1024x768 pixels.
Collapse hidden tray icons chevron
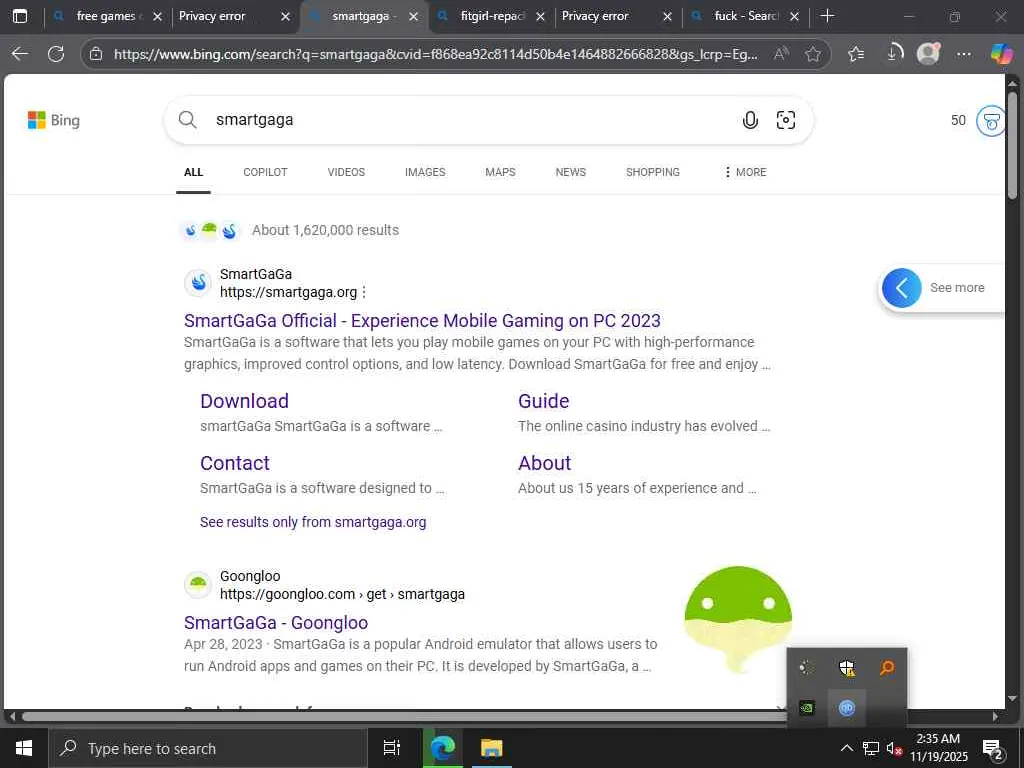tap(846, 749)
